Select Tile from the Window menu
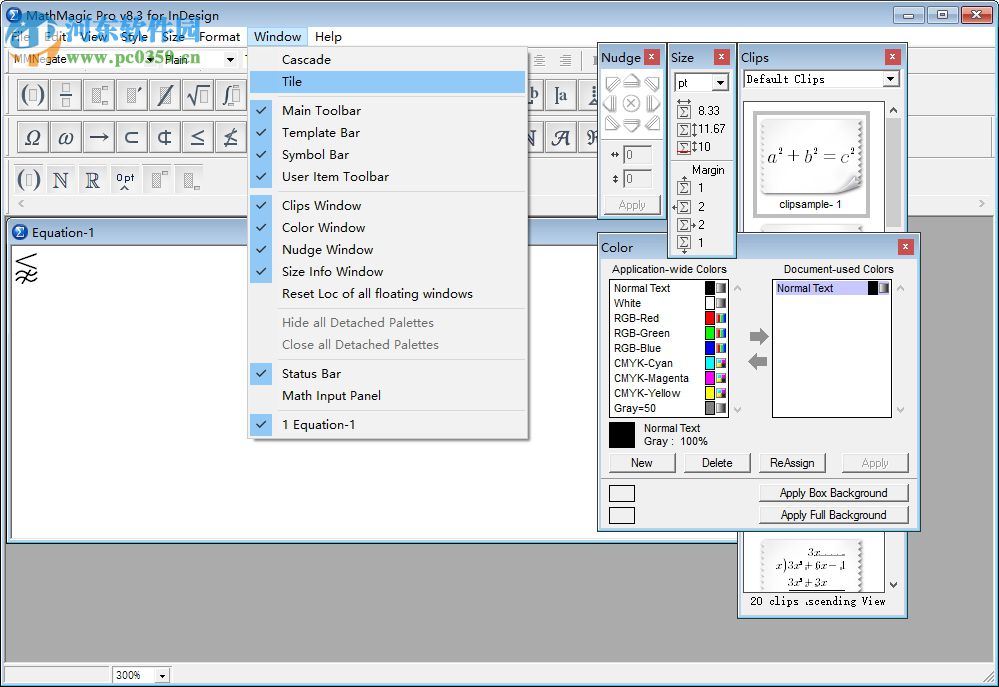This screenshot has width=999, height=687. click(291, 81)
